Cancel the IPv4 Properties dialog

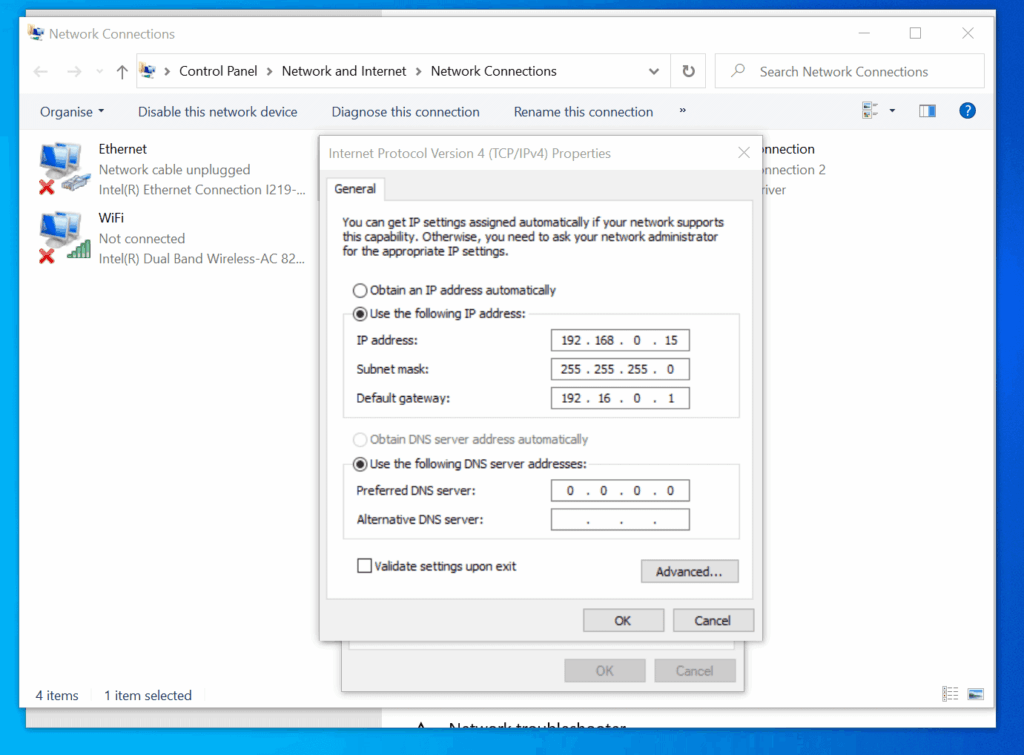713,620
